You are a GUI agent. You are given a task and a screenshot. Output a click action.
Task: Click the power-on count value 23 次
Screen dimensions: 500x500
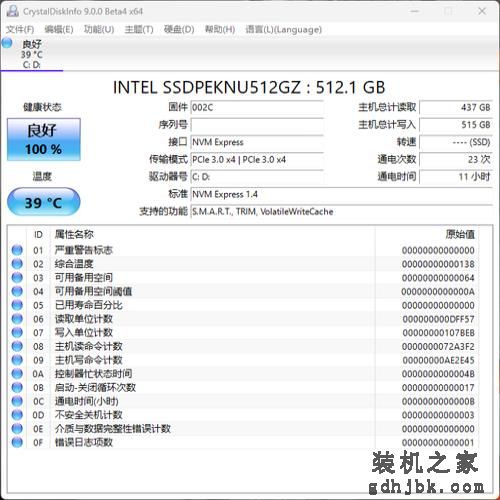[x=456, y=160]
